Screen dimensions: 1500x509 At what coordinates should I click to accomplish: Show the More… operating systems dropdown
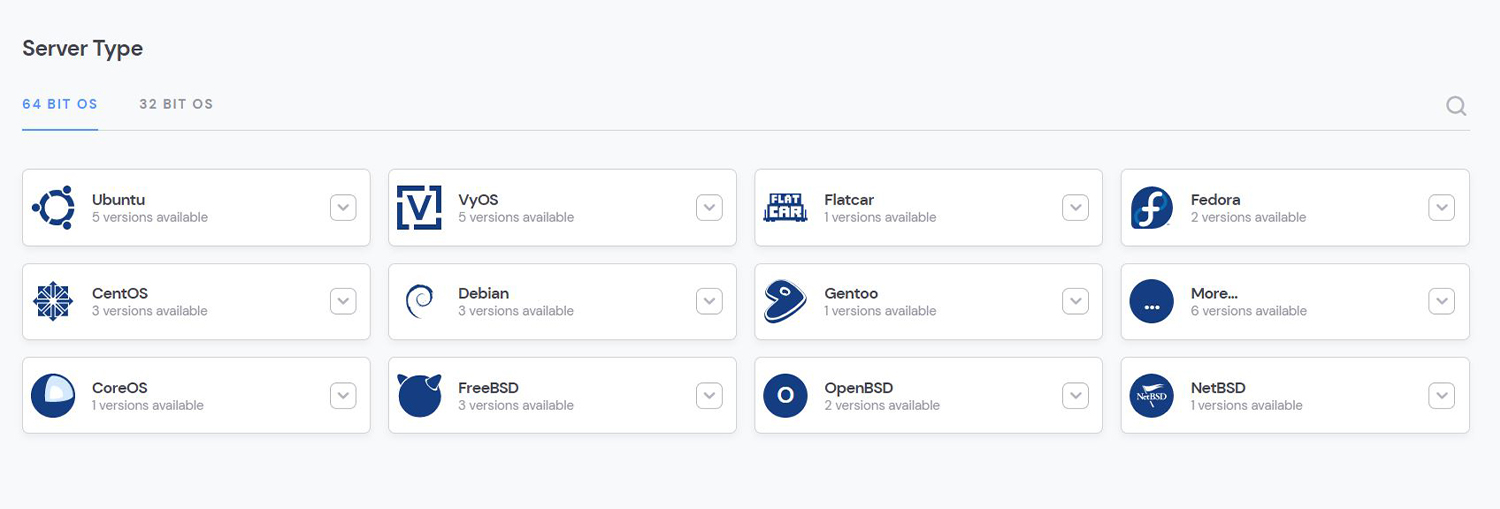pyautogui.click(x=1441, y=302)
